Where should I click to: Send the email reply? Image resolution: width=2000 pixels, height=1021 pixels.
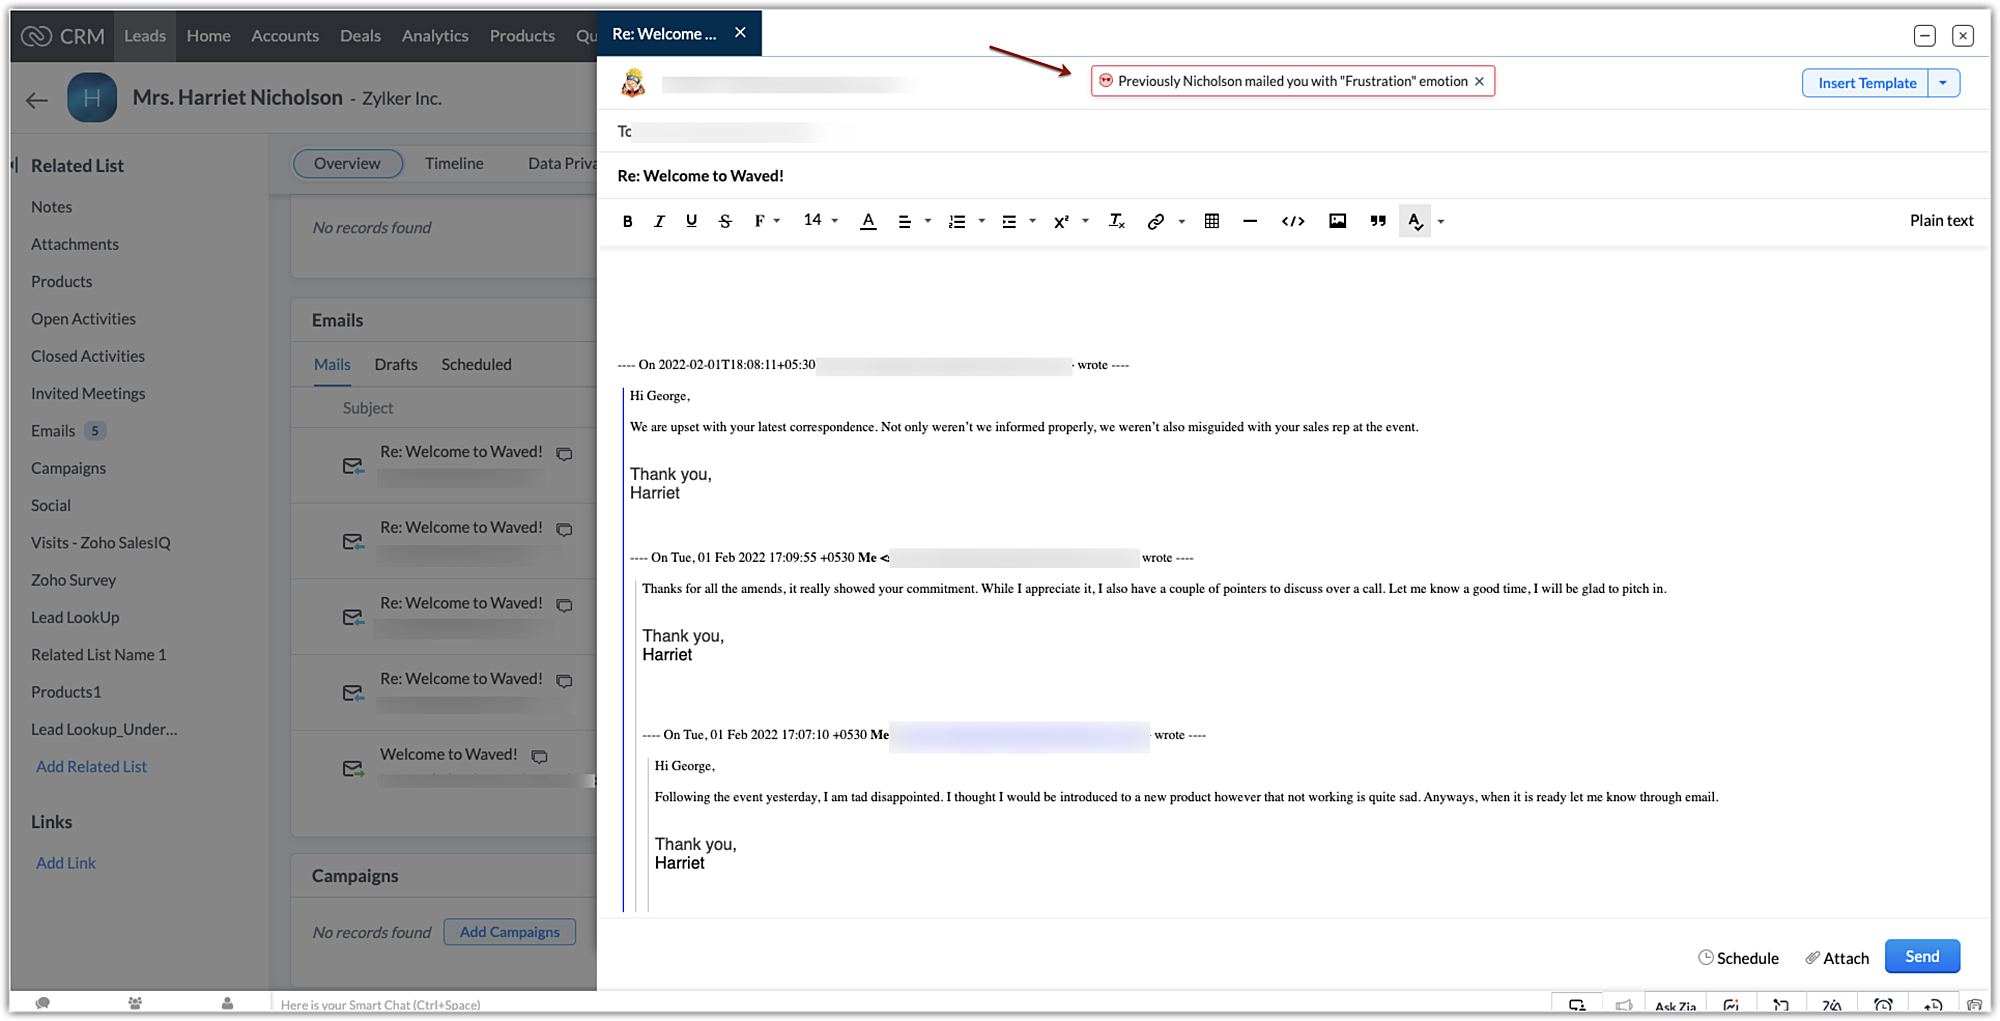coord(1921,956)
